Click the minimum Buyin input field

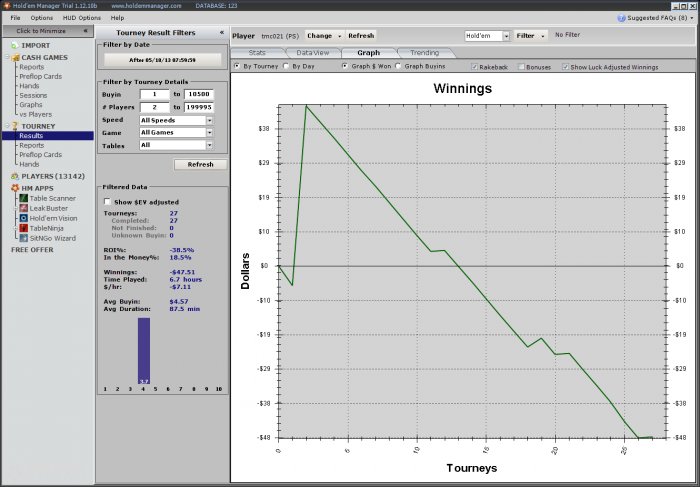[153, 93]
